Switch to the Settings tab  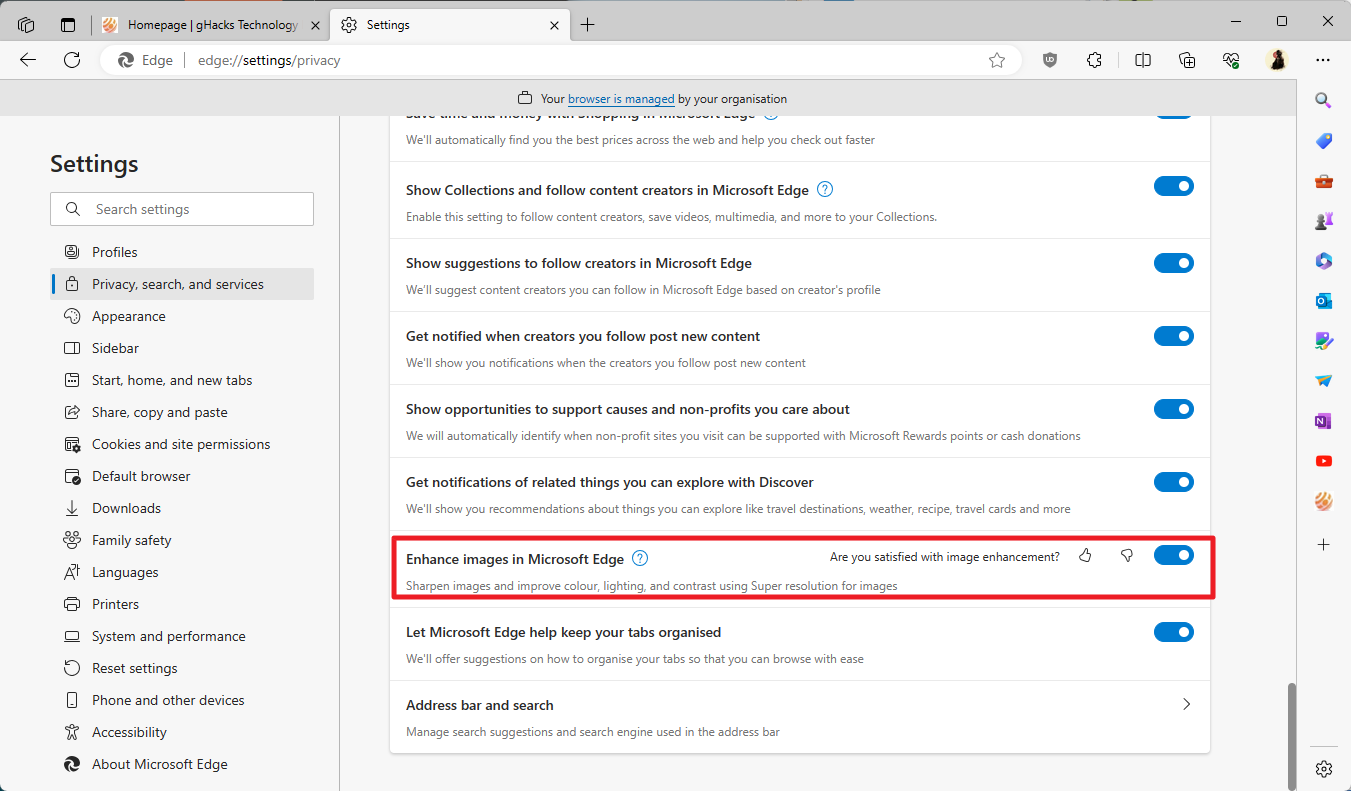click(x=450, y=25)
